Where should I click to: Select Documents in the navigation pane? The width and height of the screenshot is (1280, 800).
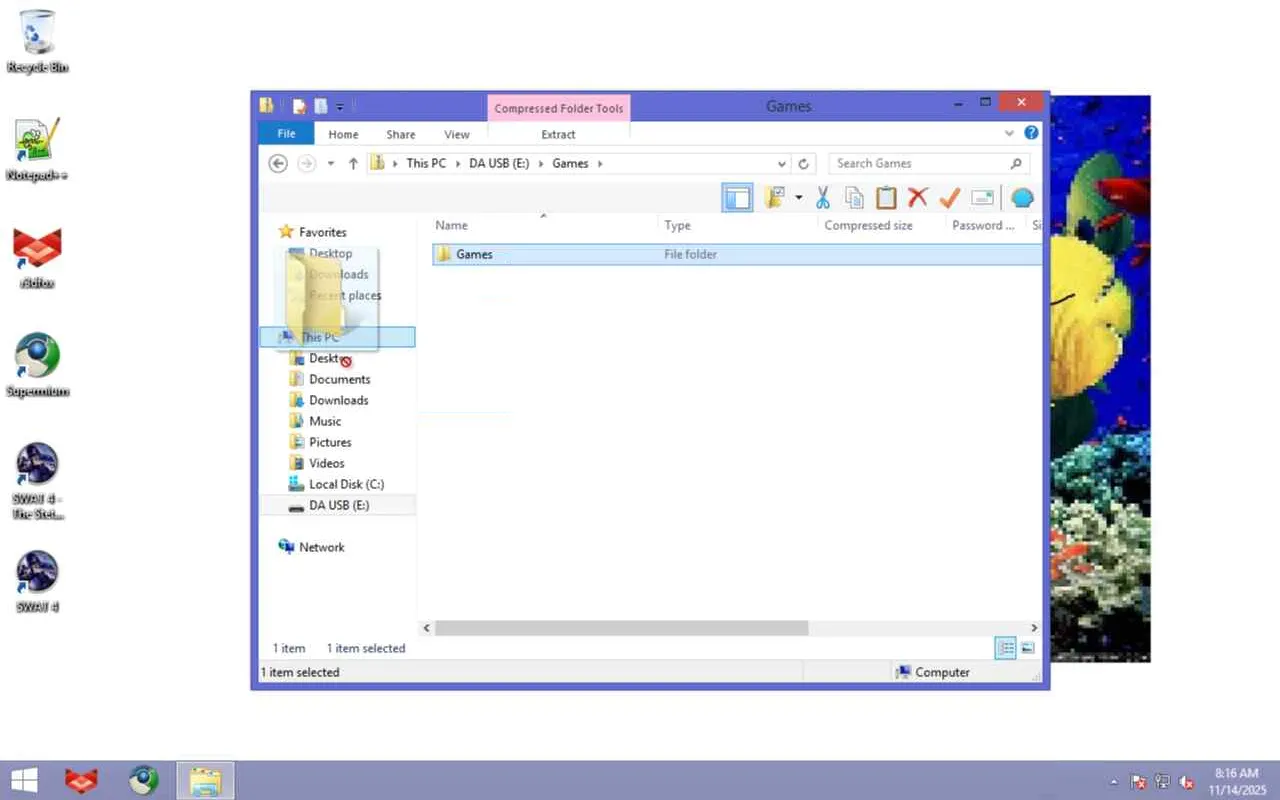(340, 379)
